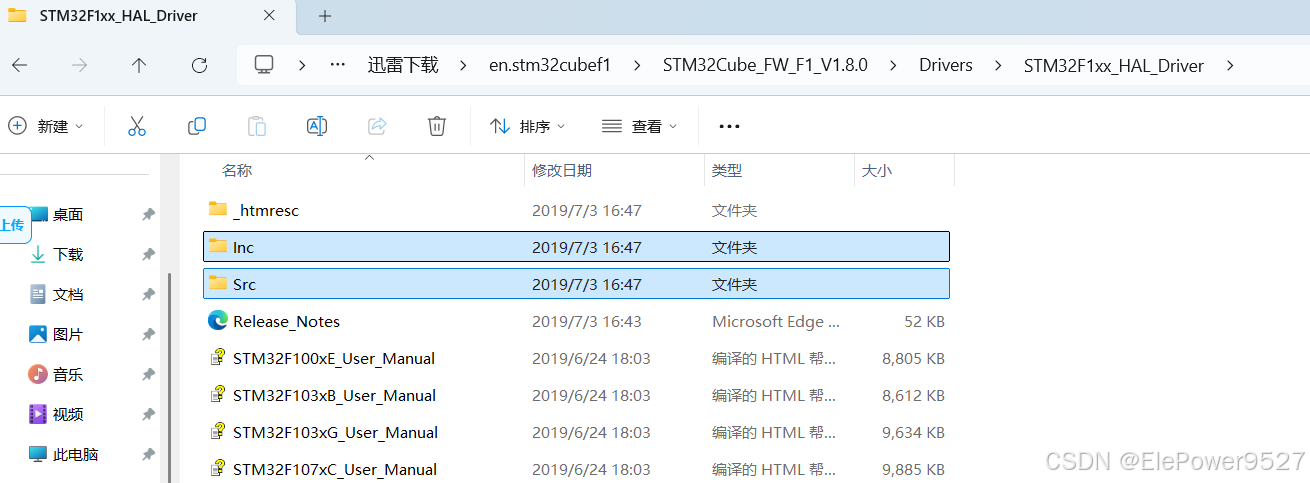Unpin 图片 using its pin icon
Viewport: 1310px width, 483px height.
[x=148, y=335]
